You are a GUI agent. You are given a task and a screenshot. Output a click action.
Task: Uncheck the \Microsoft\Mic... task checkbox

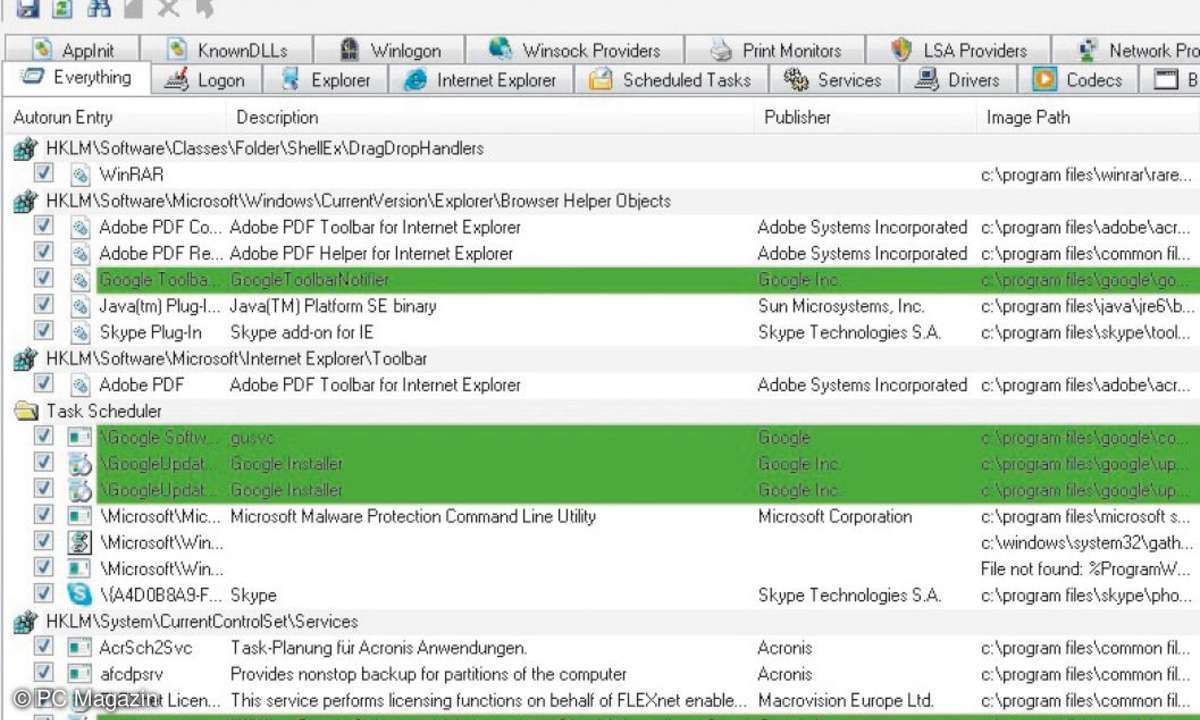point(43,516)
